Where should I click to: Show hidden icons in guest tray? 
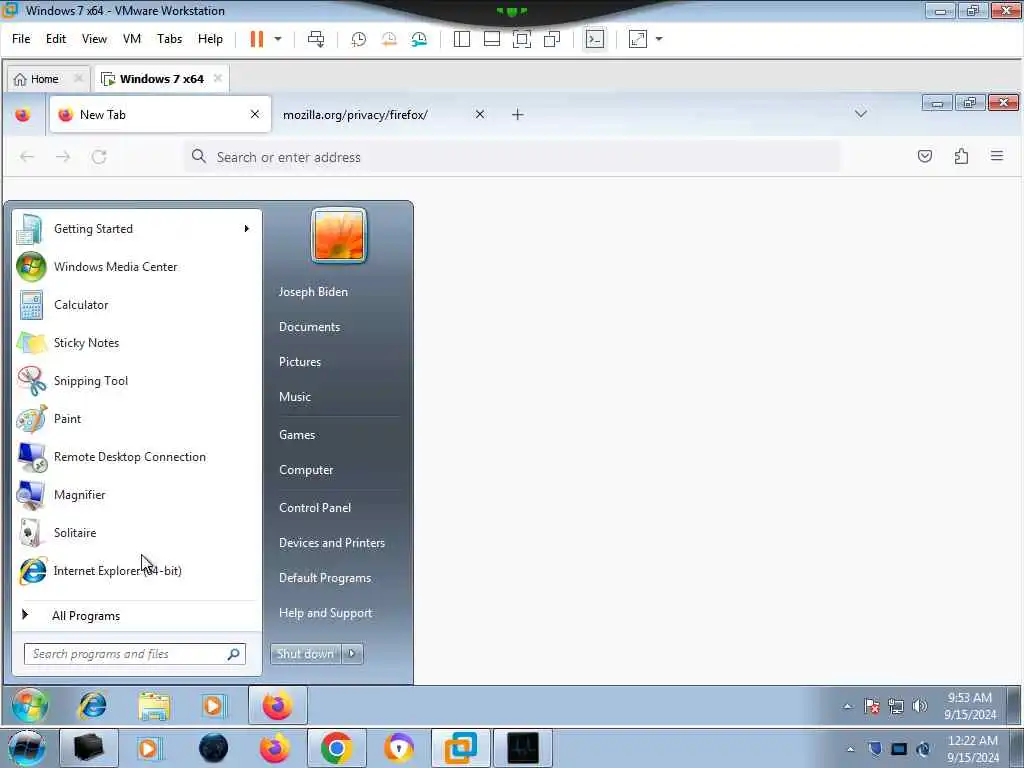click(x=847, y=706)
